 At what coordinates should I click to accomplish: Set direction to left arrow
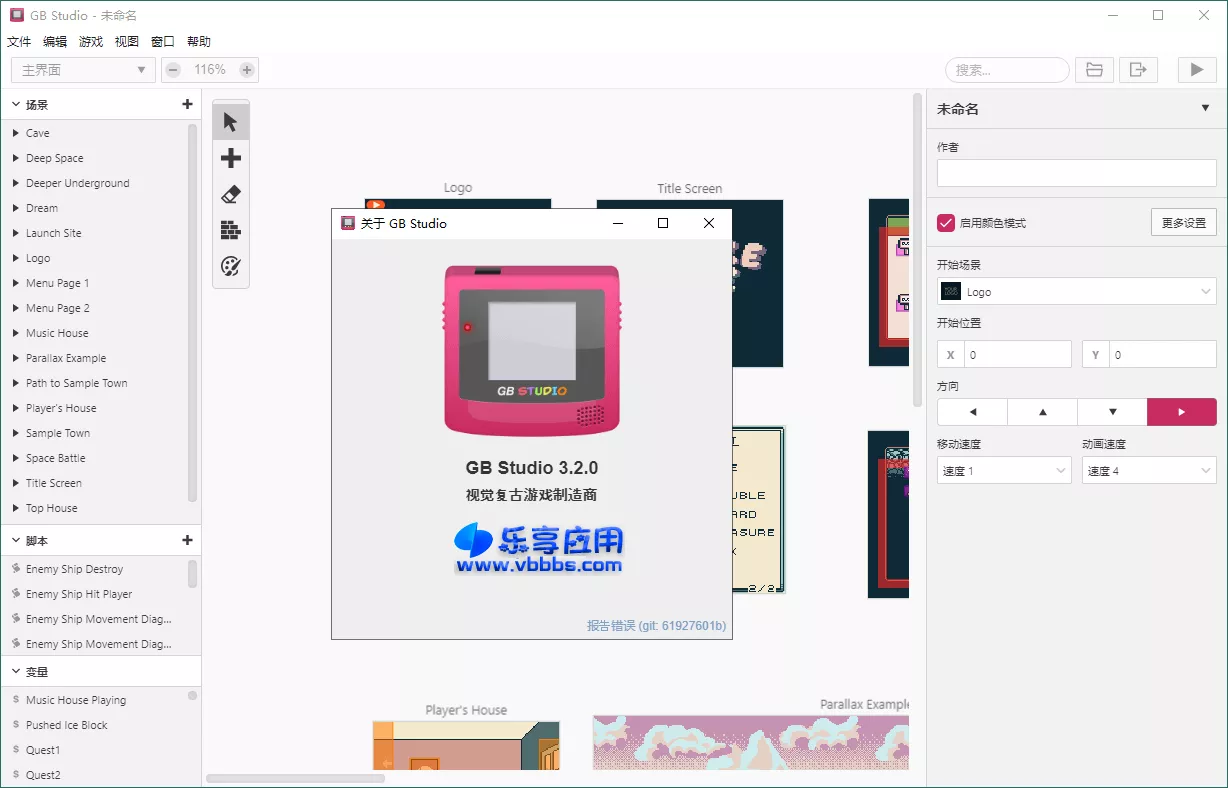pyautogui.click(x=972, y=412)
